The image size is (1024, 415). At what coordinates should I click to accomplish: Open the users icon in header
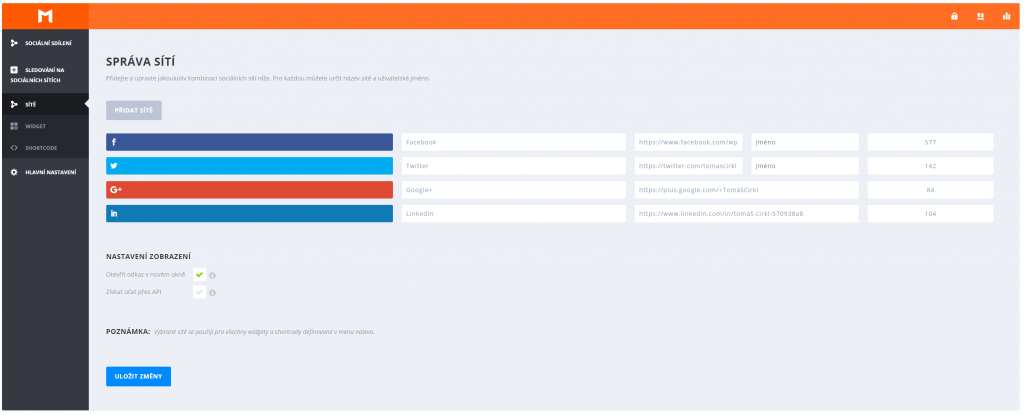980,16
